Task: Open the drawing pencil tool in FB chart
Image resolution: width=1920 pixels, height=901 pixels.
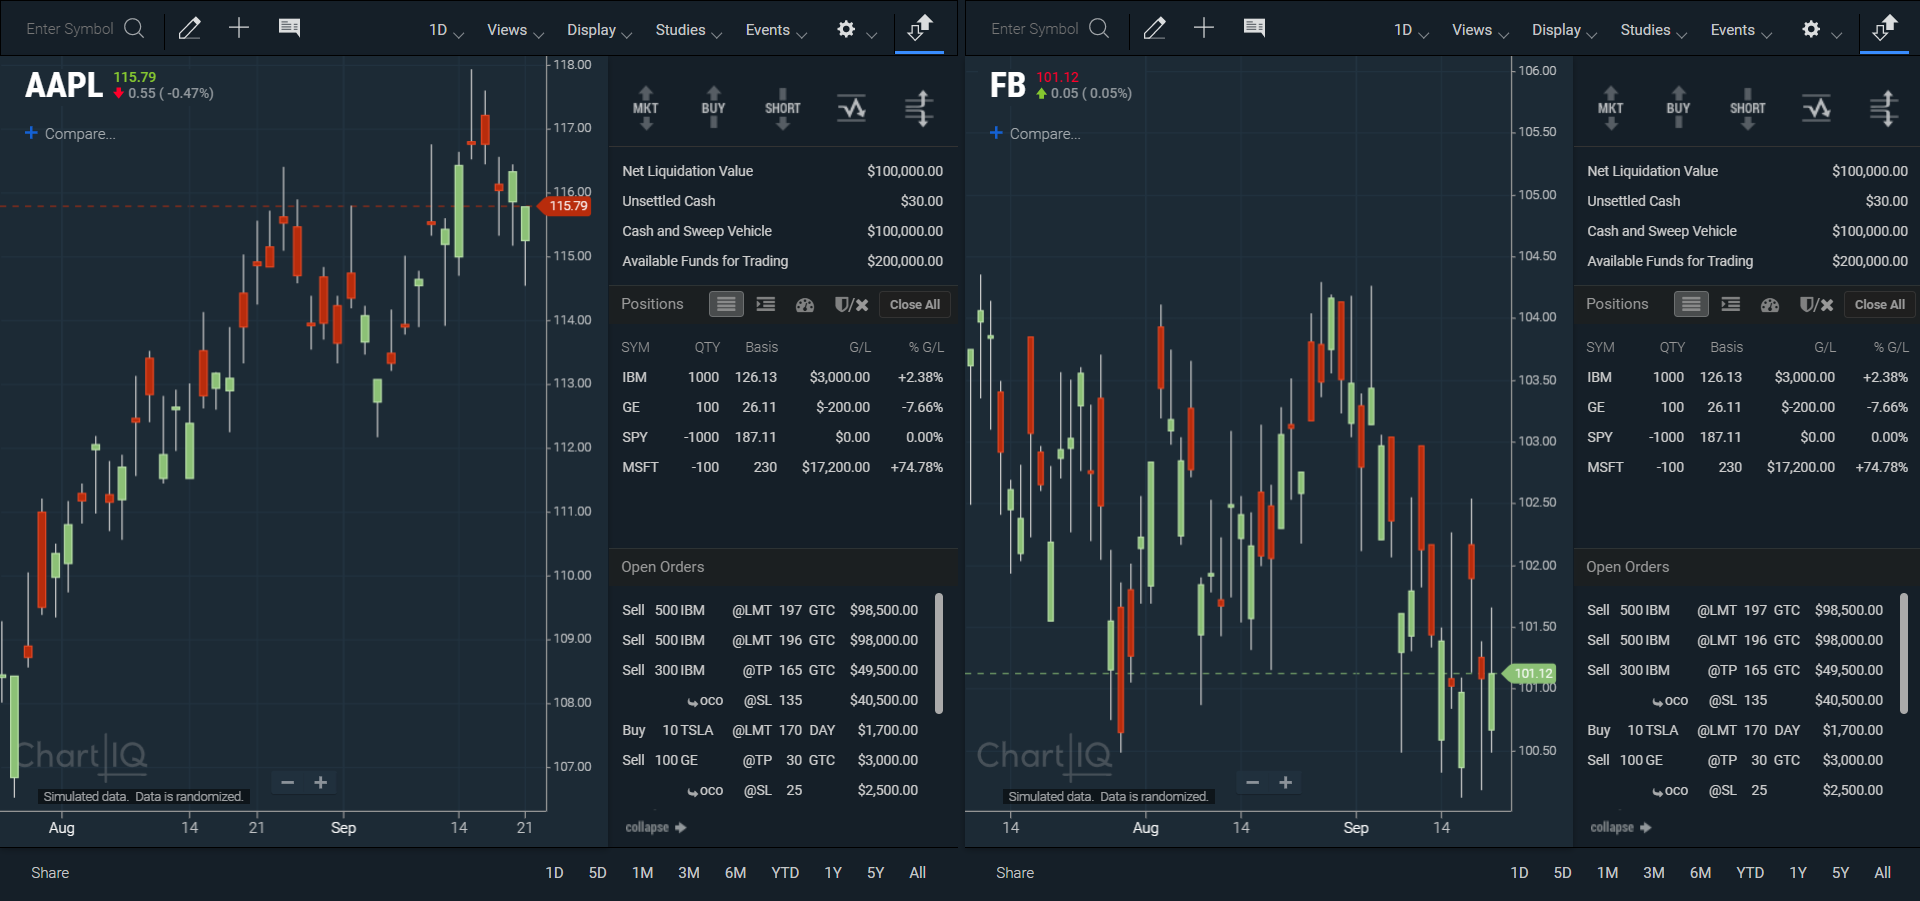Action: pos(1154,29)
